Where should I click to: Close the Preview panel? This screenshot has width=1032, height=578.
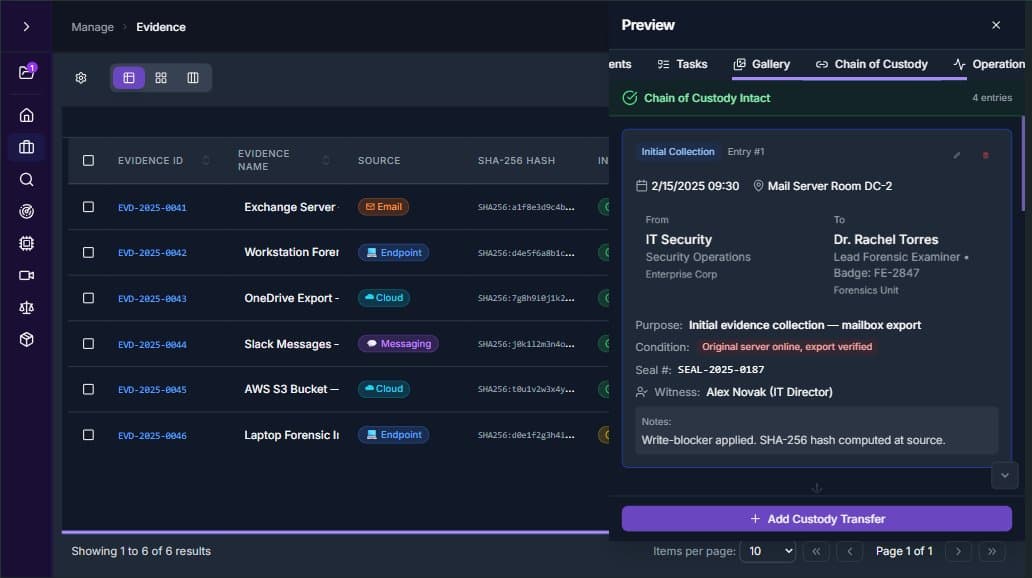pos(996,25)
